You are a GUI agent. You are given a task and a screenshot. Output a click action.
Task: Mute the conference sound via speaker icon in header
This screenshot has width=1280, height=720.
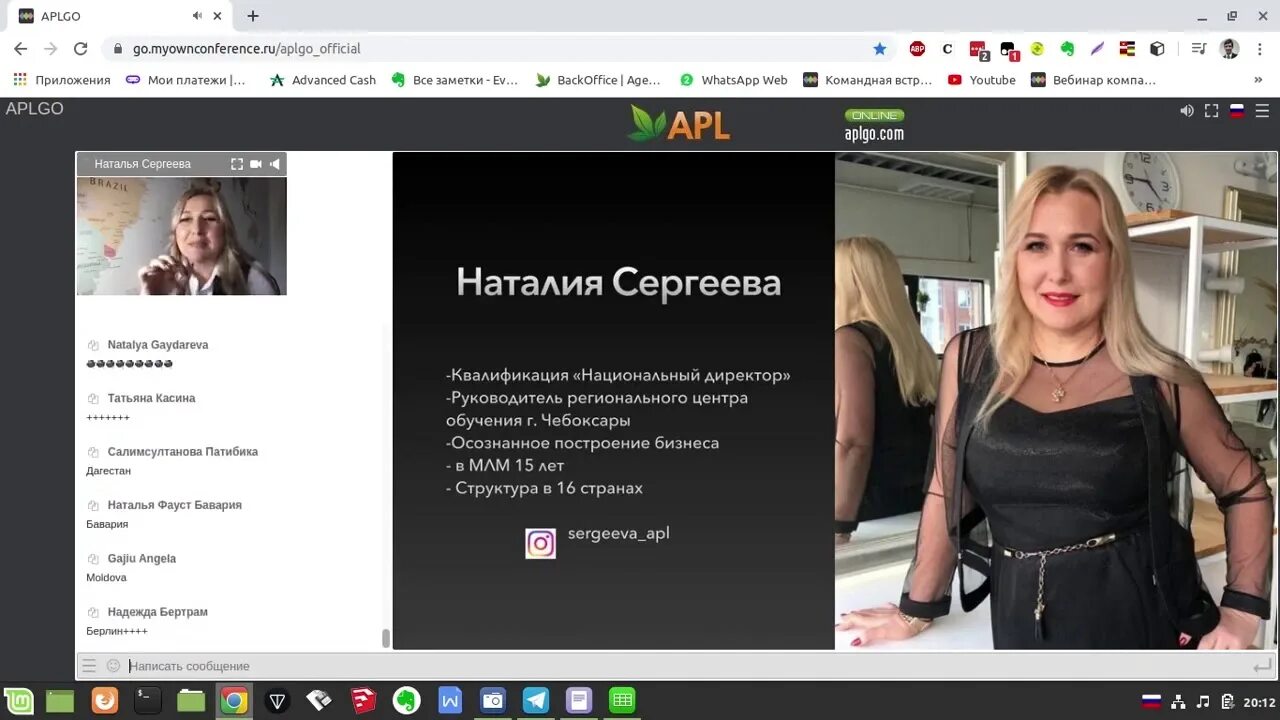(1186, 111)
